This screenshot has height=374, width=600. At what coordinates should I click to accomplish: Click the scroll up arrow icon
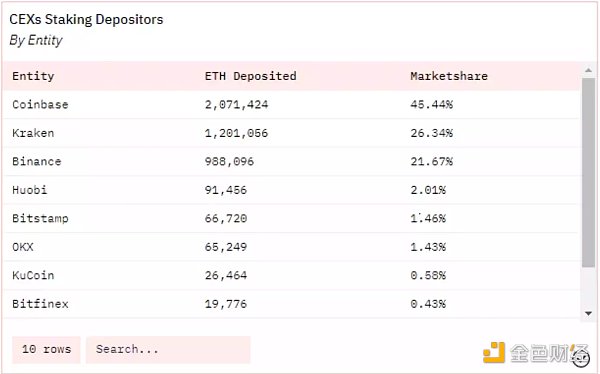[588, 70]
